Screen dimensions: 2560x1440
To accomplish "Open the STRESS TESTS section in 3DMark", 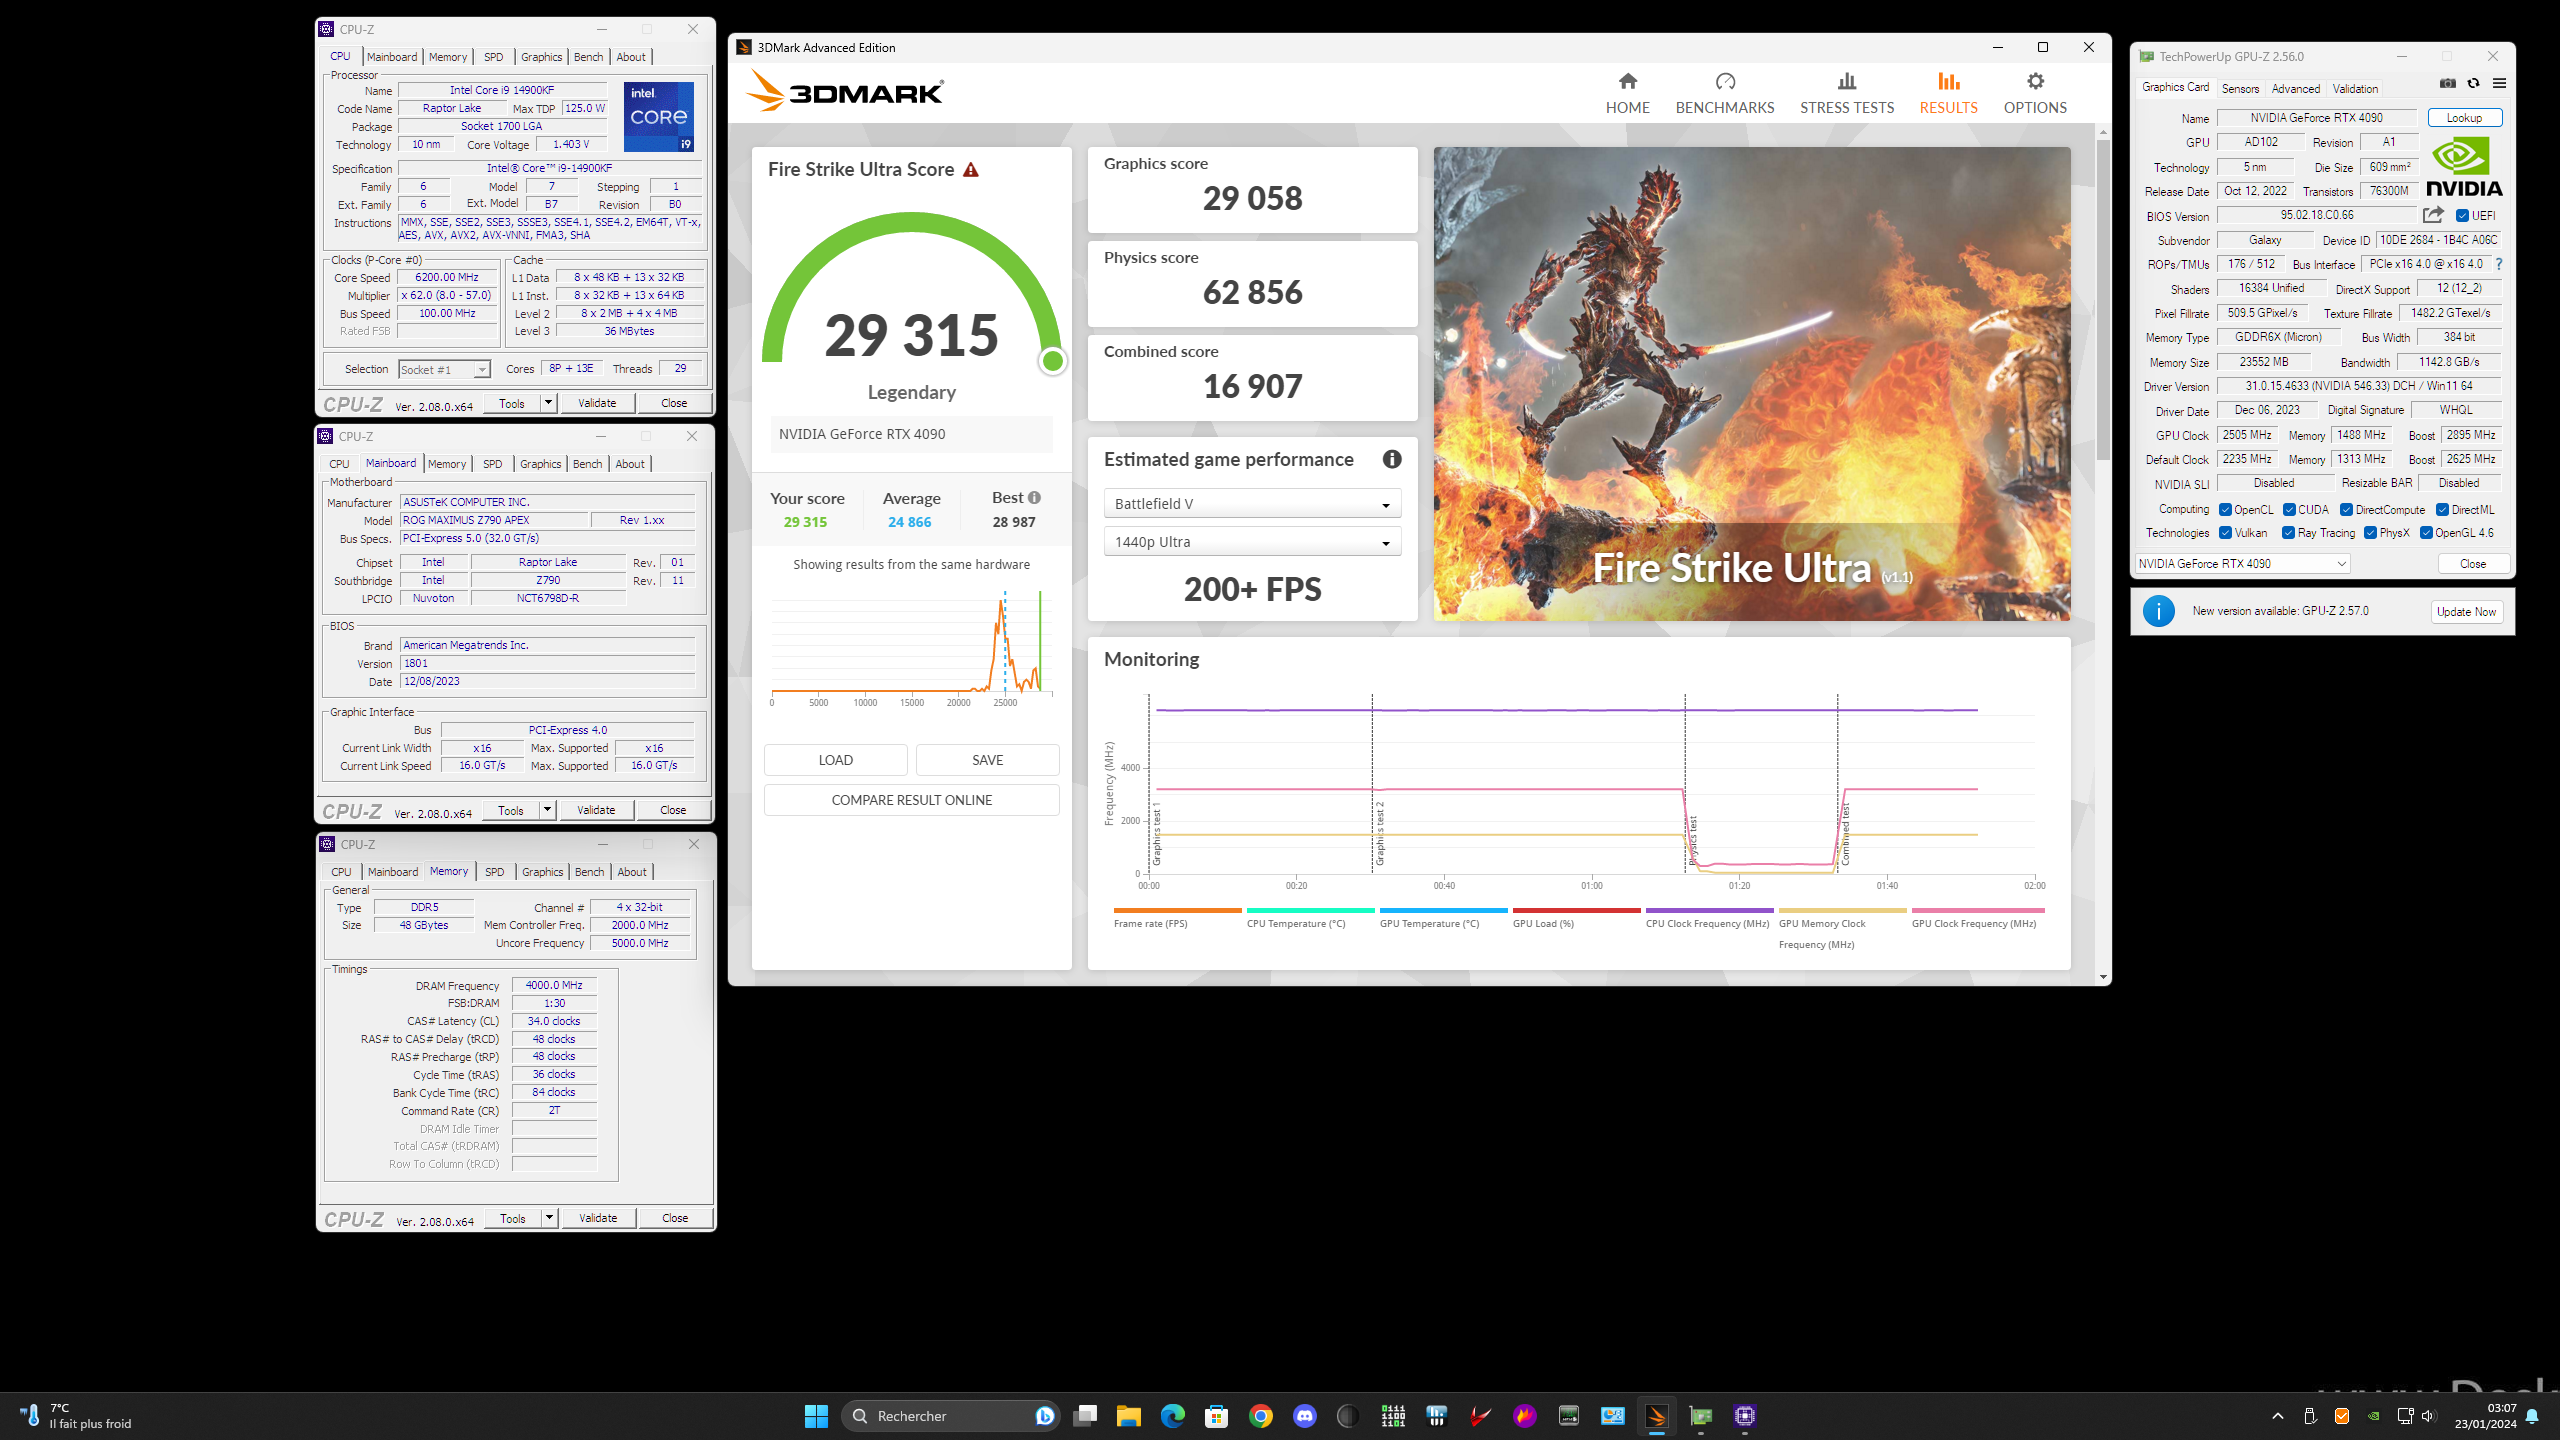I will (x=1846, y=93).
